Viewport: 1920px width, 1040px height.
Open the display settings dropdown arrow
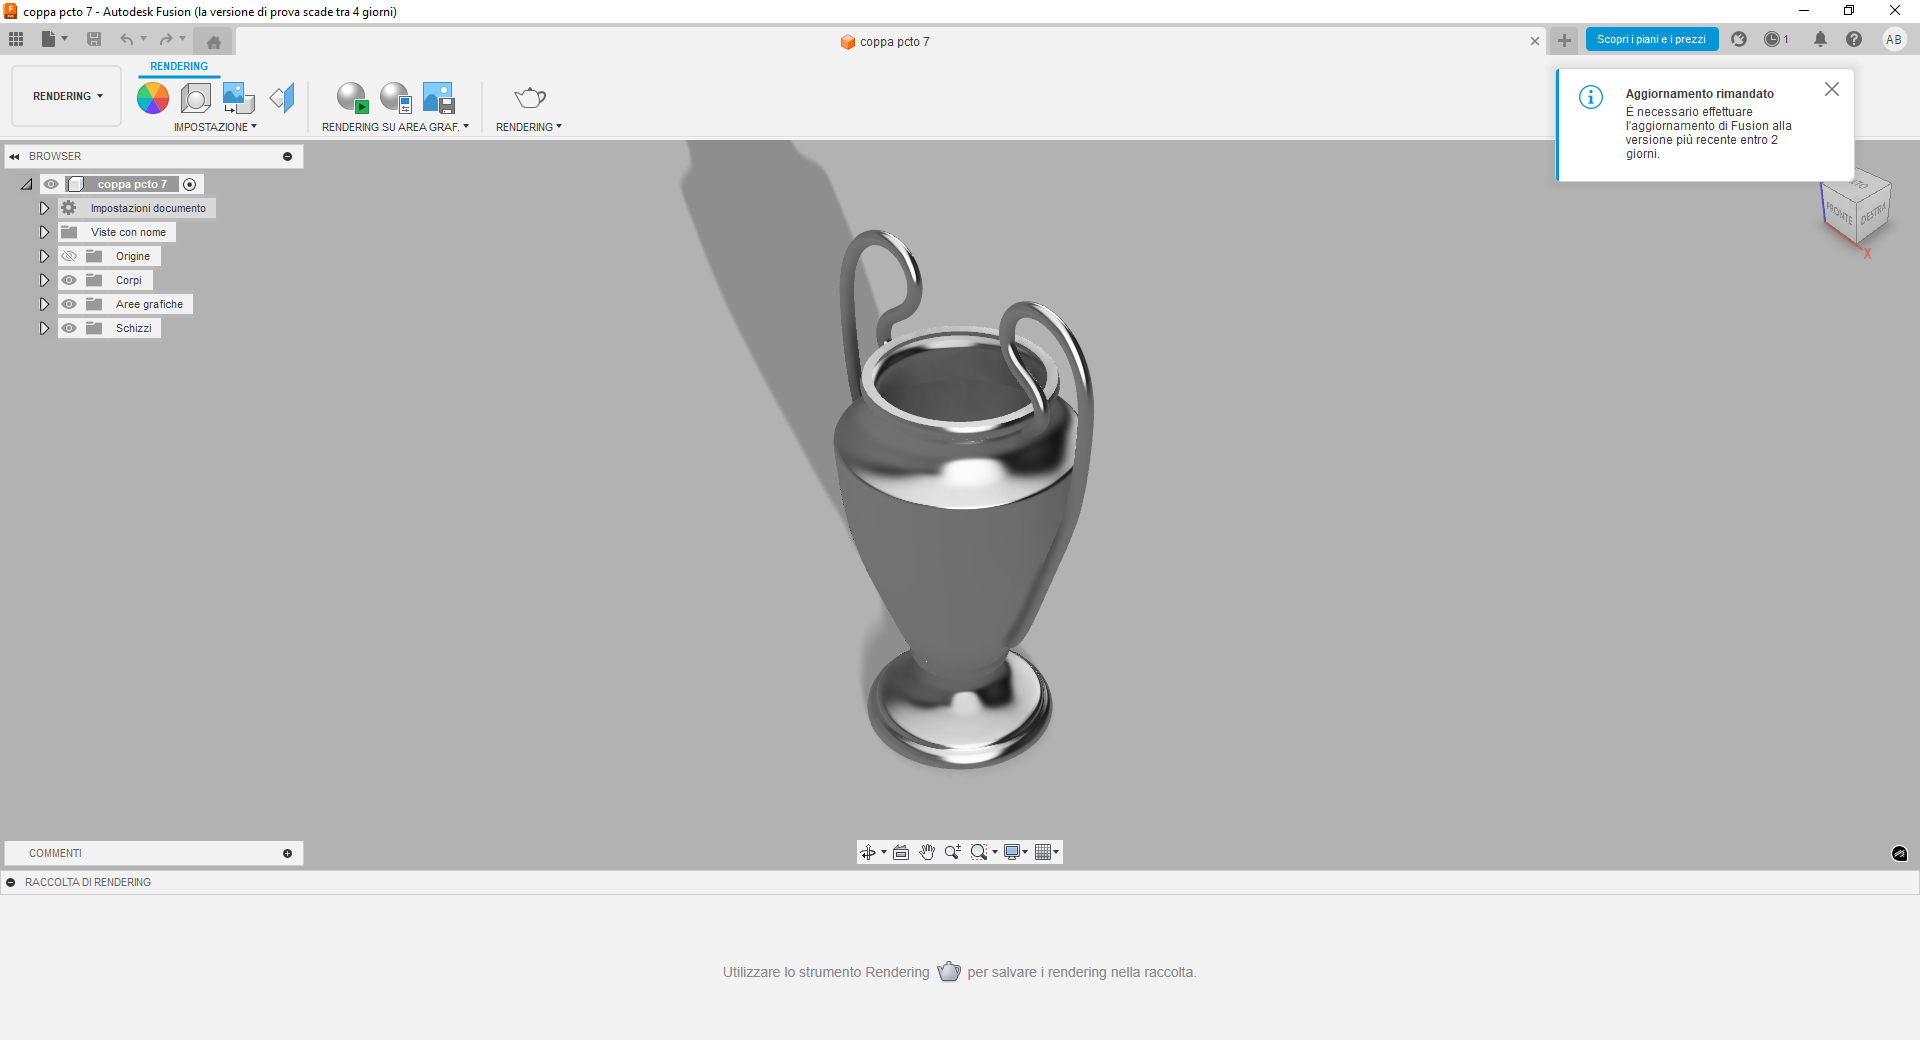1025,852
